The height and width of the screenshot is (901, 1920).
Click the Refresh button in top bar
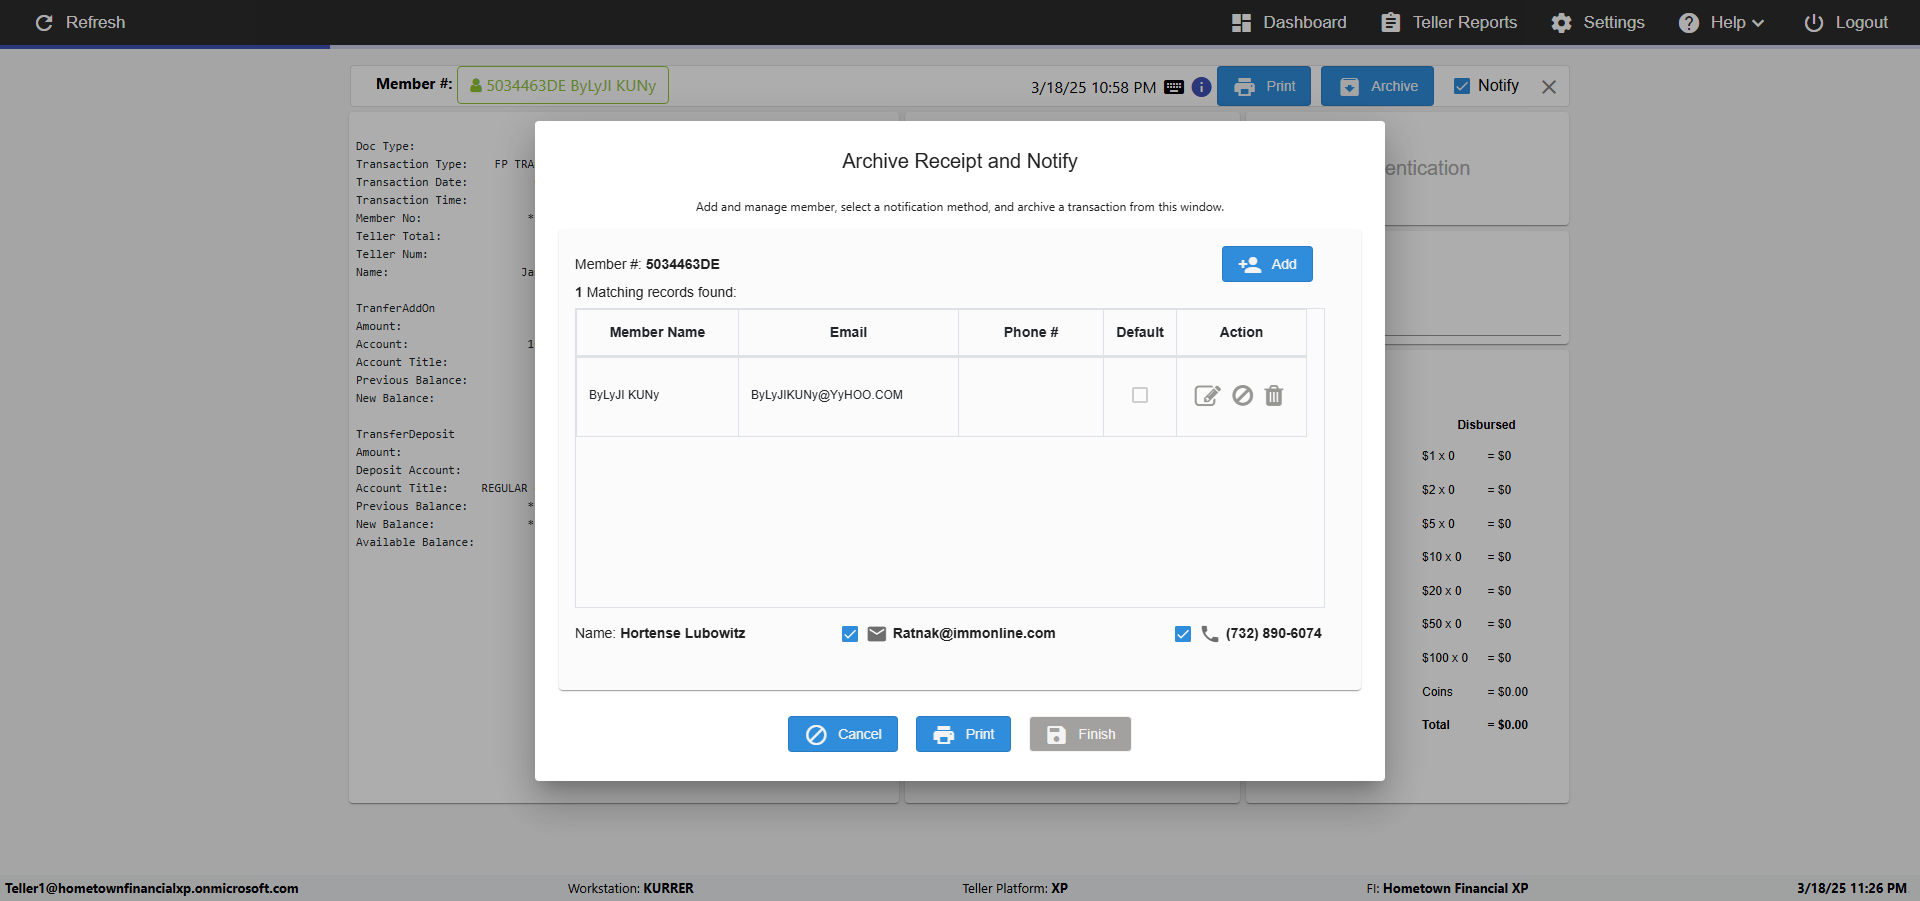point(80,22)
